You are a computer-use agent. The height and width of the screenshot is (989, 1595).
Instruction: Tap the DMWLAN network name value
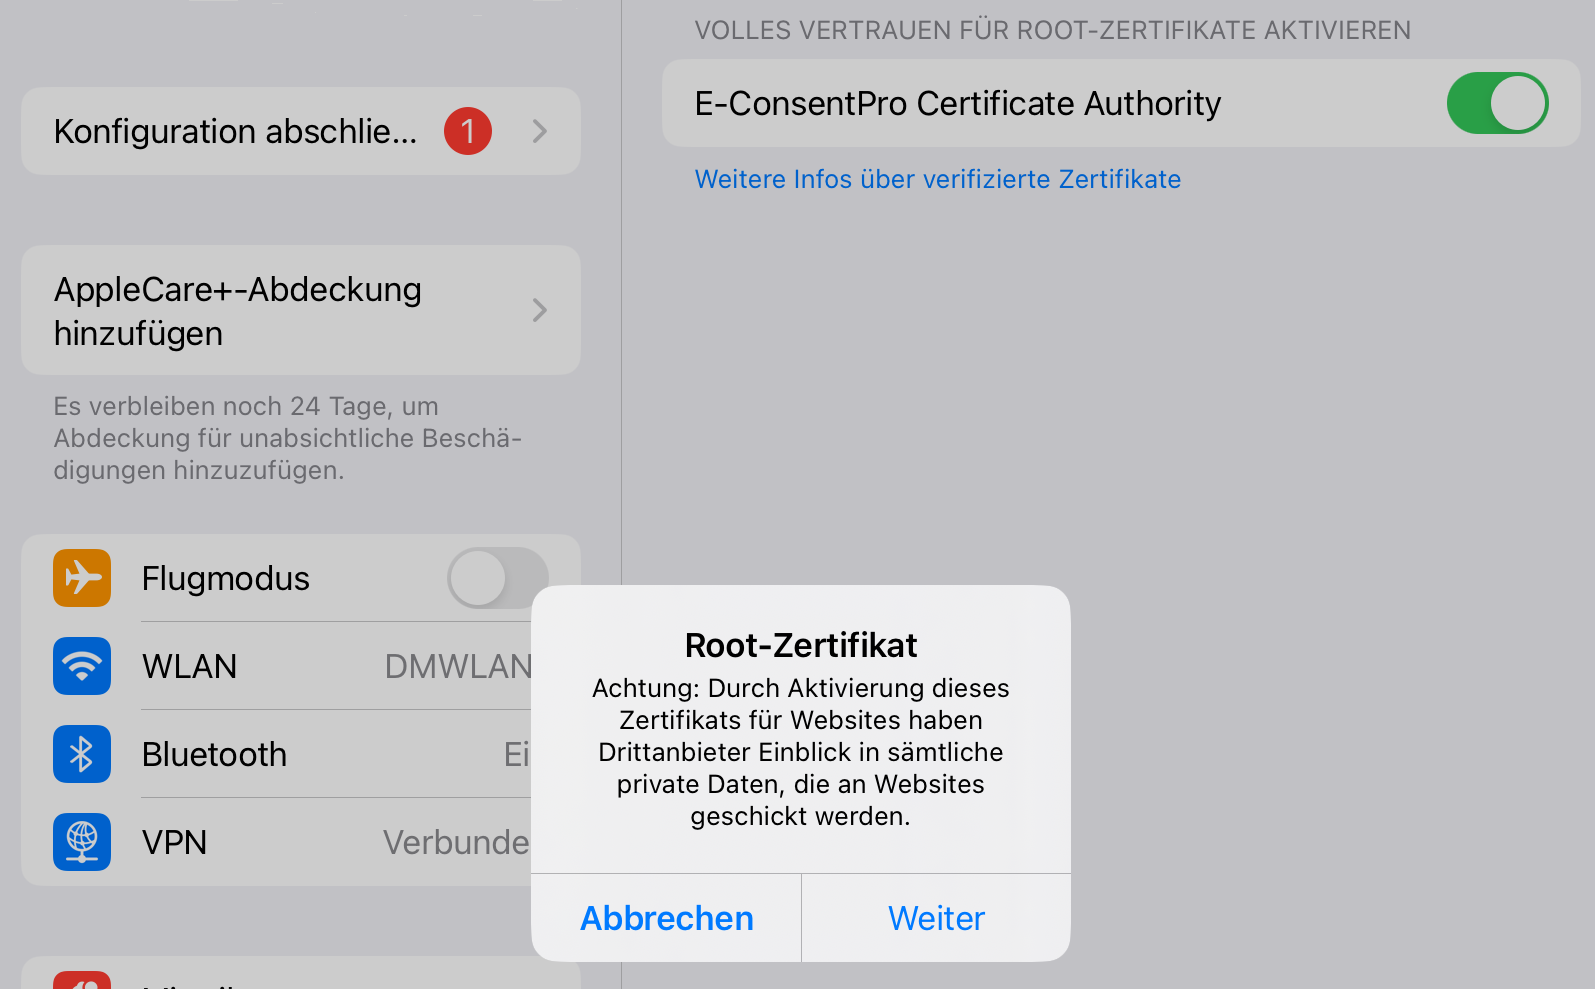tap(458, 666)
